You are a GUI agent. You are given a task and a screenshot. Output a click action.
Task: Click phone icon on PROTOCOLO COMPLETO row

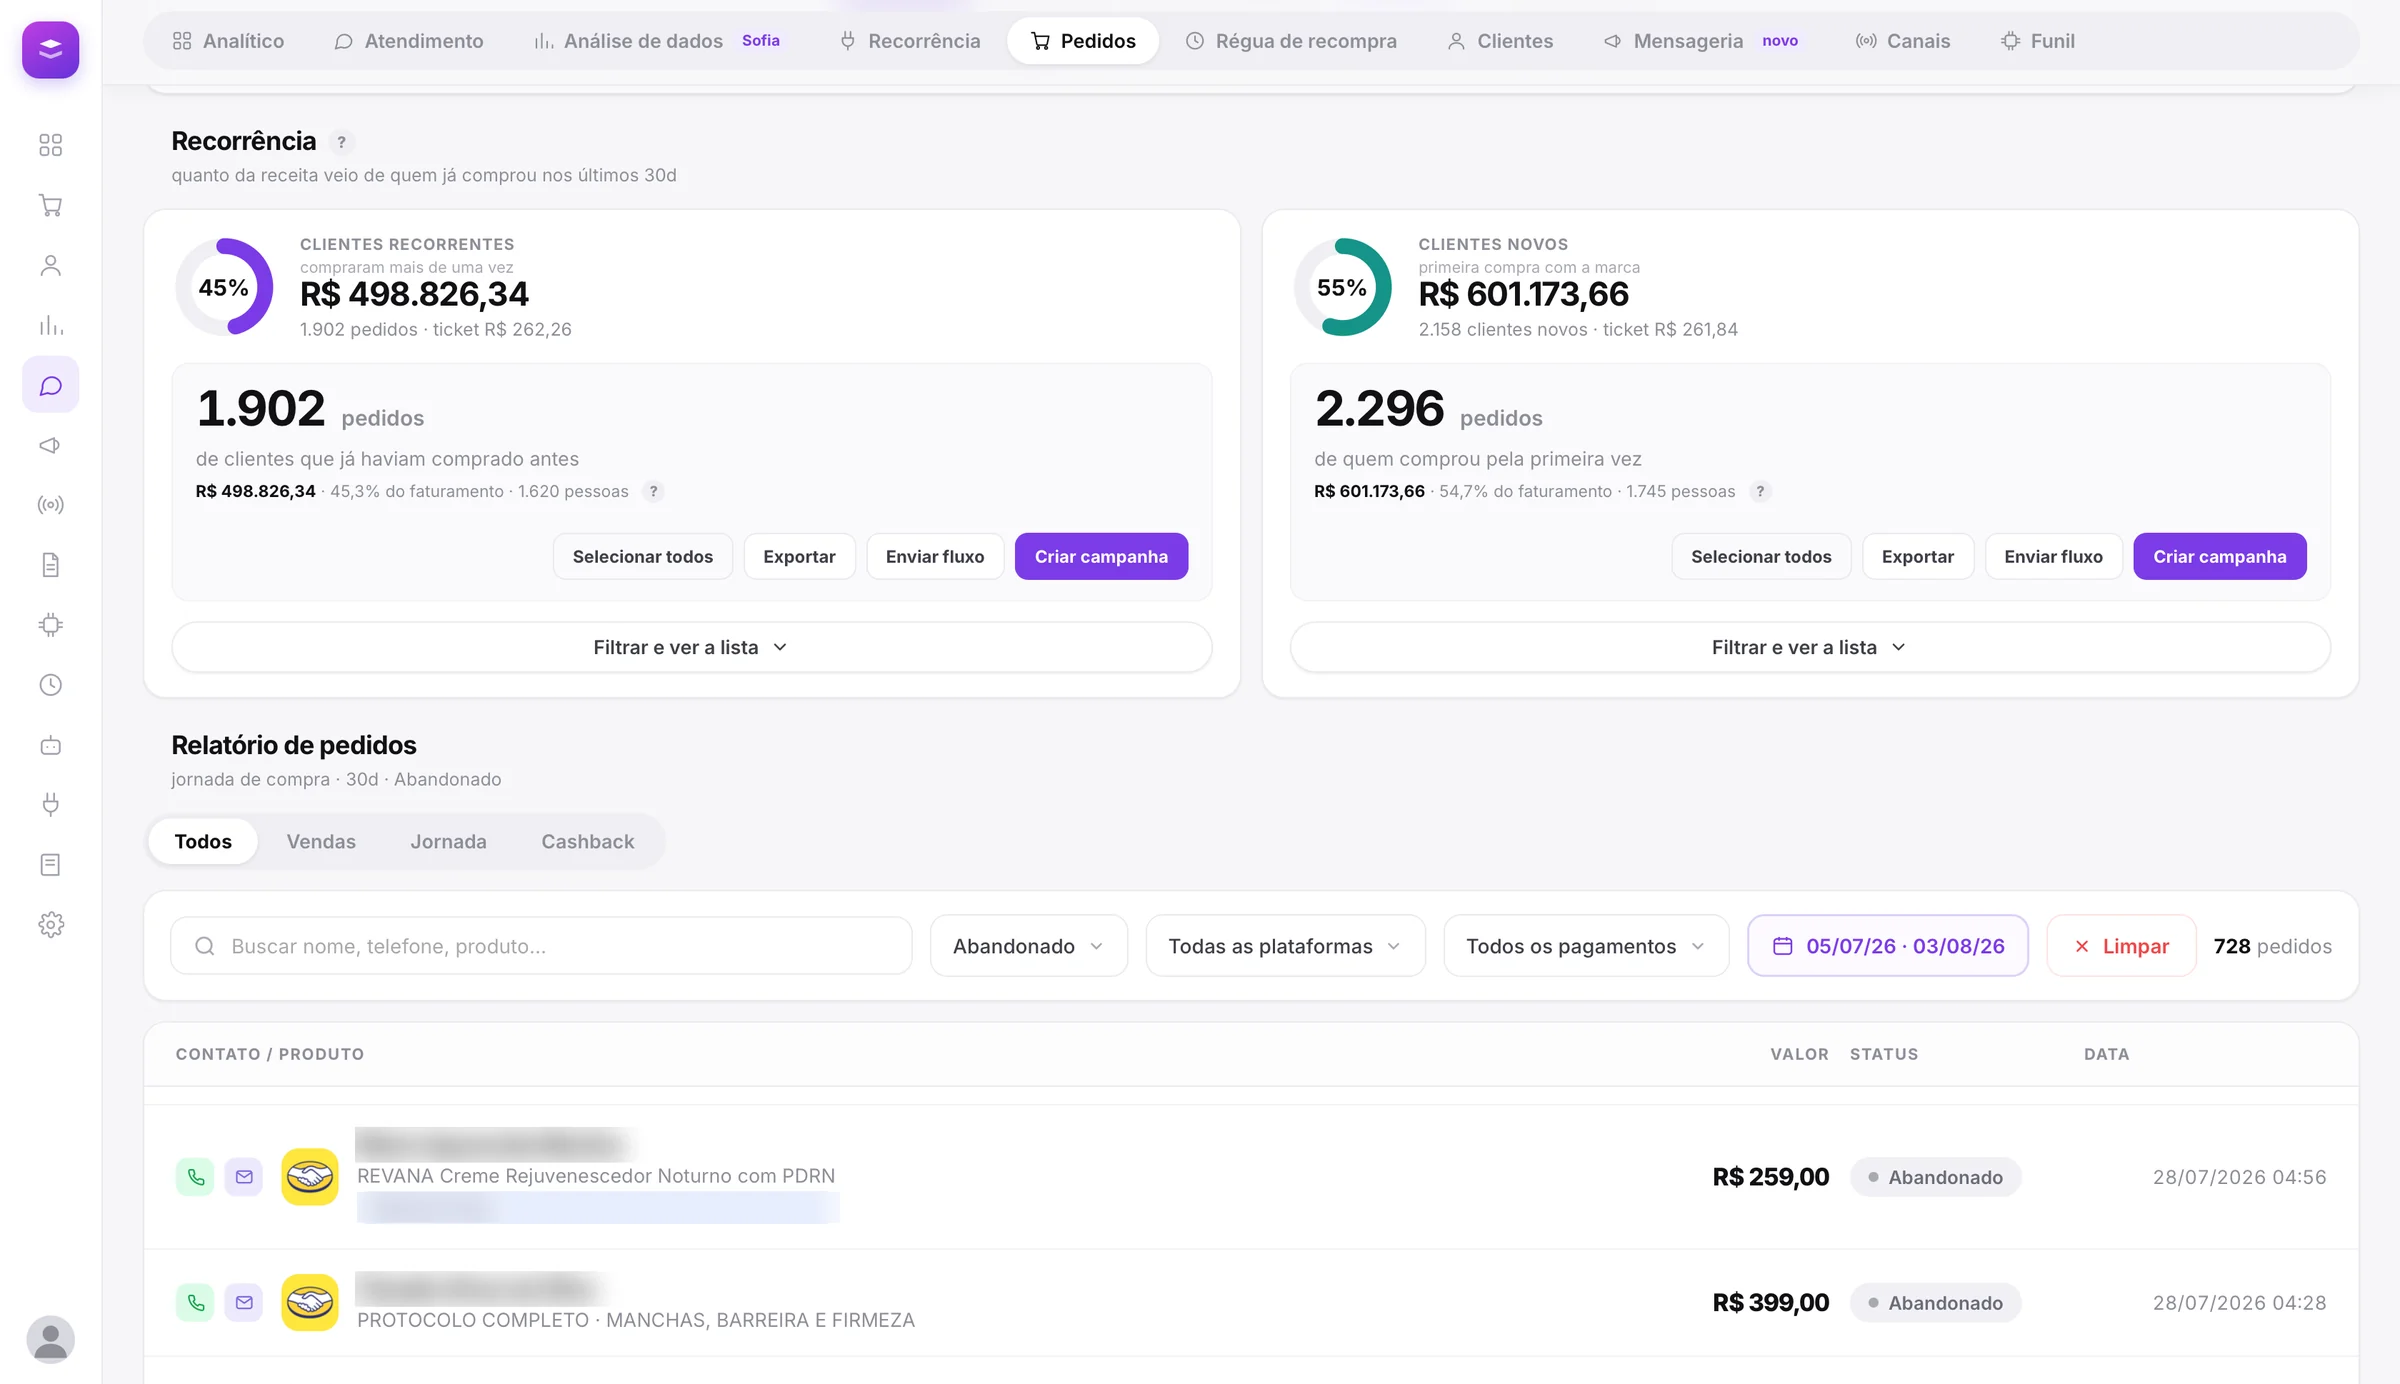(x=195, y=1303)
